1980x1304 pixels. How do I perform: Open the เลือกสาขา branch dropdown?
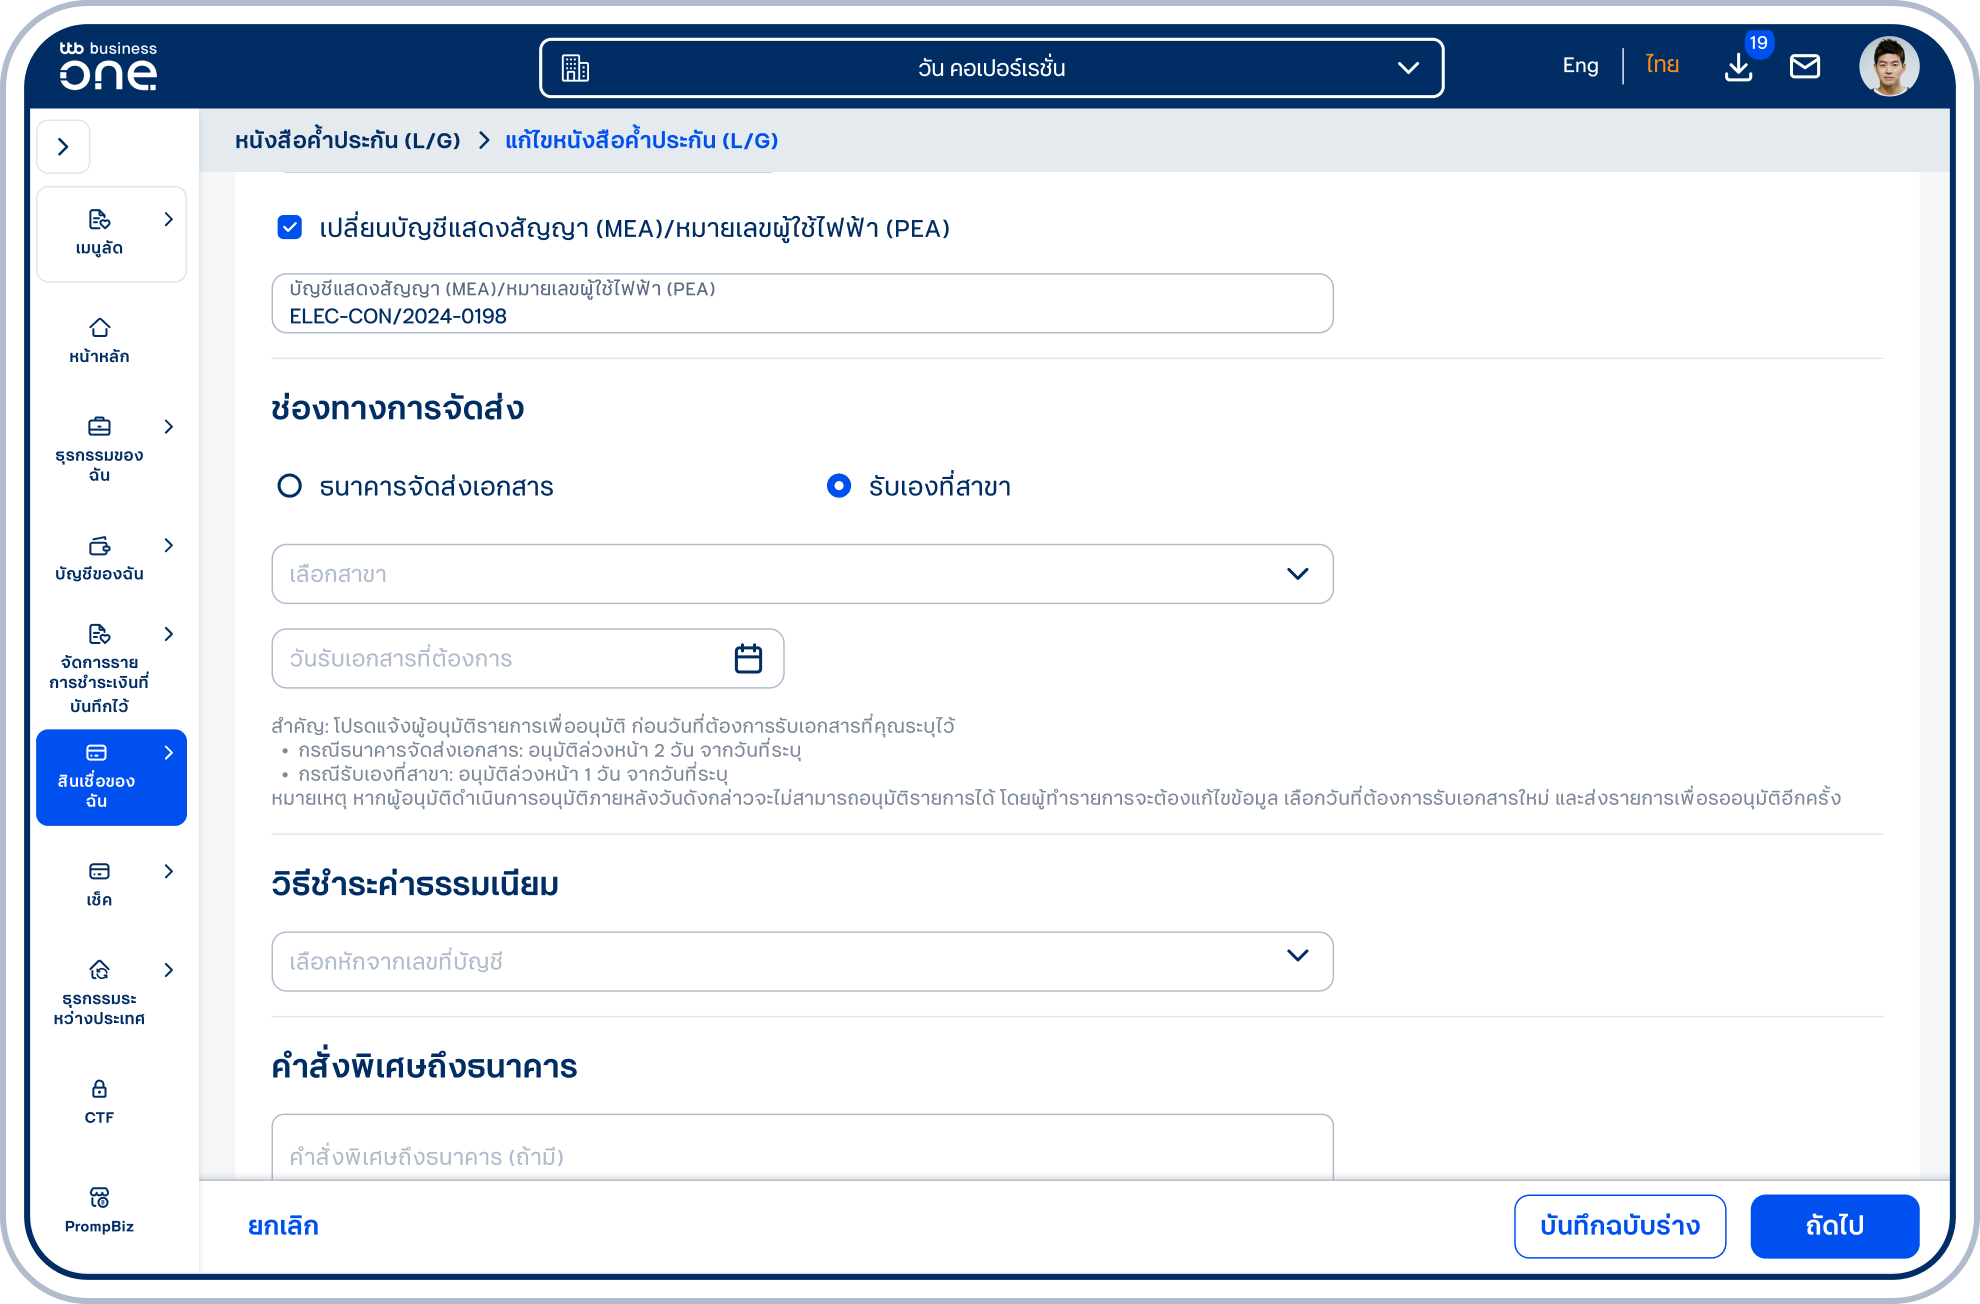pyautogui.click(x=802, y=574)
